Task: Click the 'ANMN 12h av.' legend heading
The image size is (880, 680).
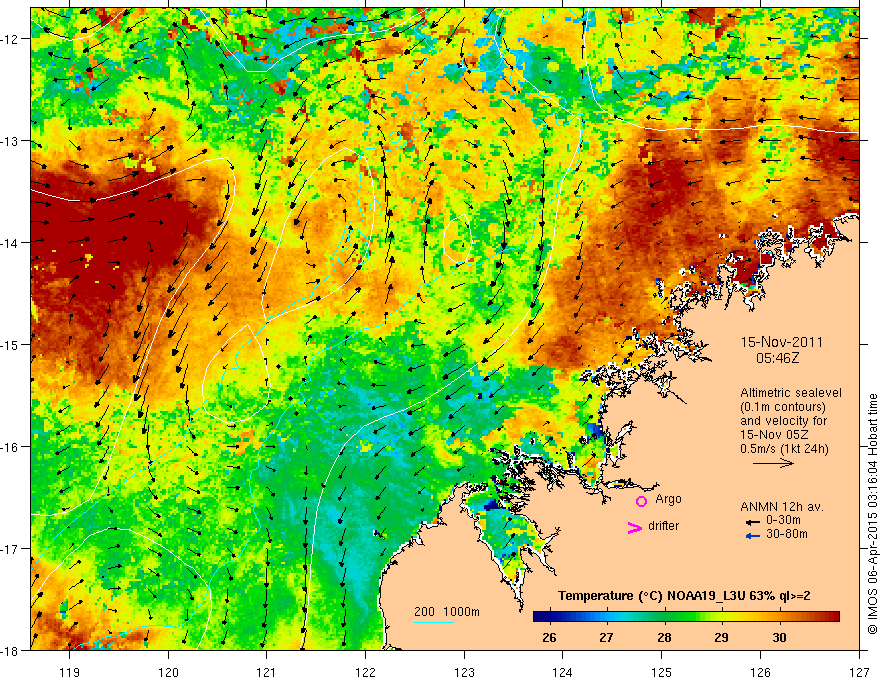Action: pos(782,507)
